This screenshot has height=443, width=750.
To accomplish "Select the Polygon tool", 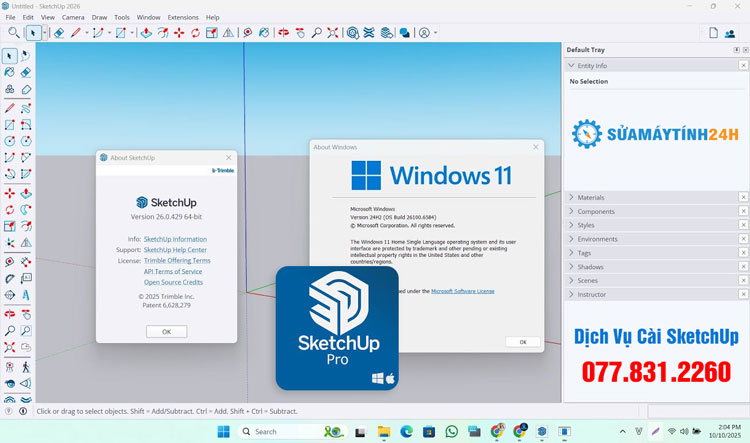I will click(26, 141).
